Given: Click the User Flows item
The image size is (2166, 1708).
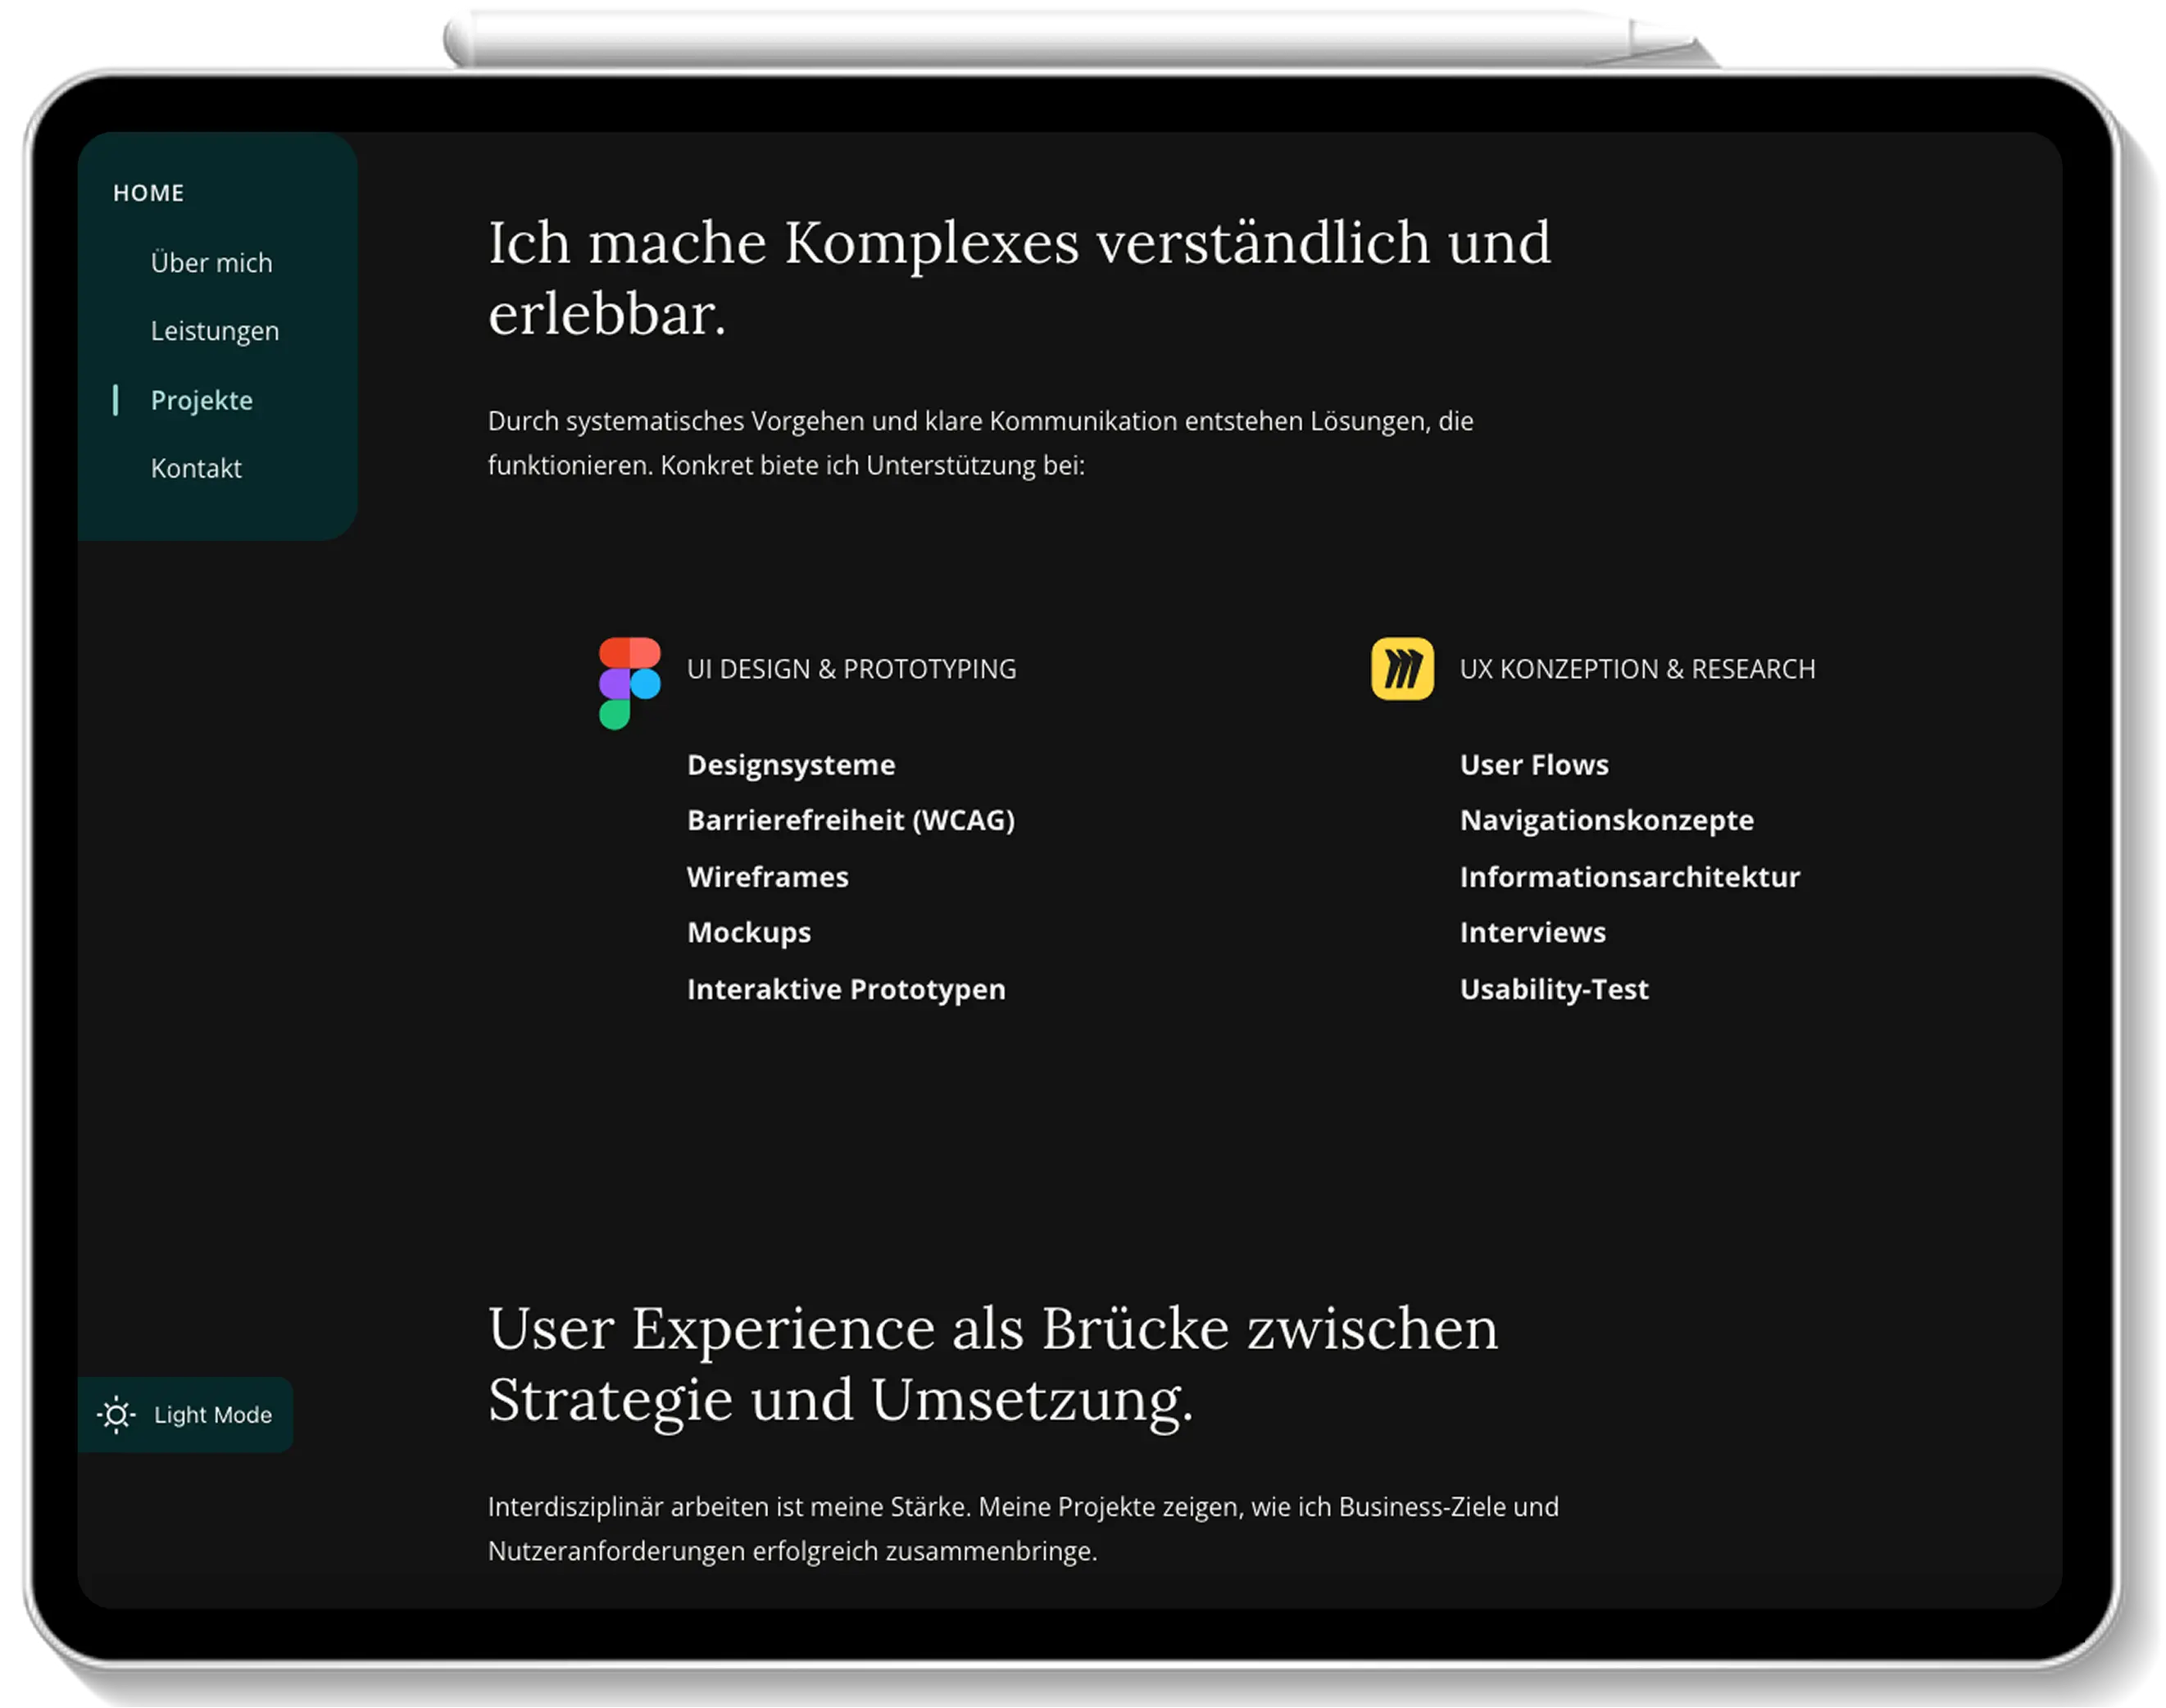Looking at the screenshot, I should coord(1534,763).
